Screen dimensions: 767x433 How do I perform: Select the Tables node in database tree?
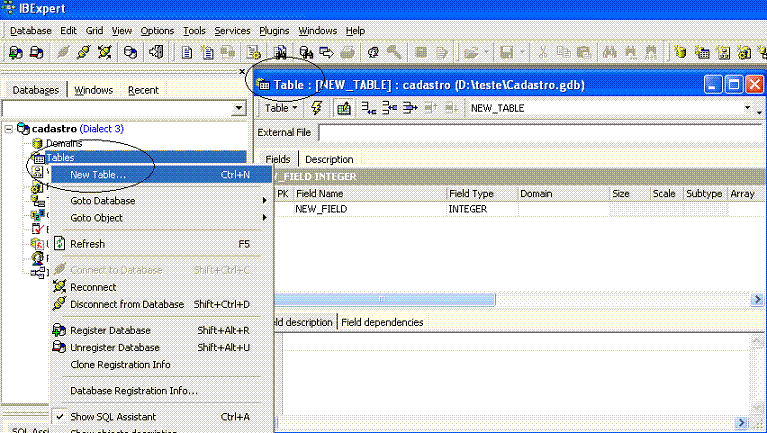click(60, 158)
